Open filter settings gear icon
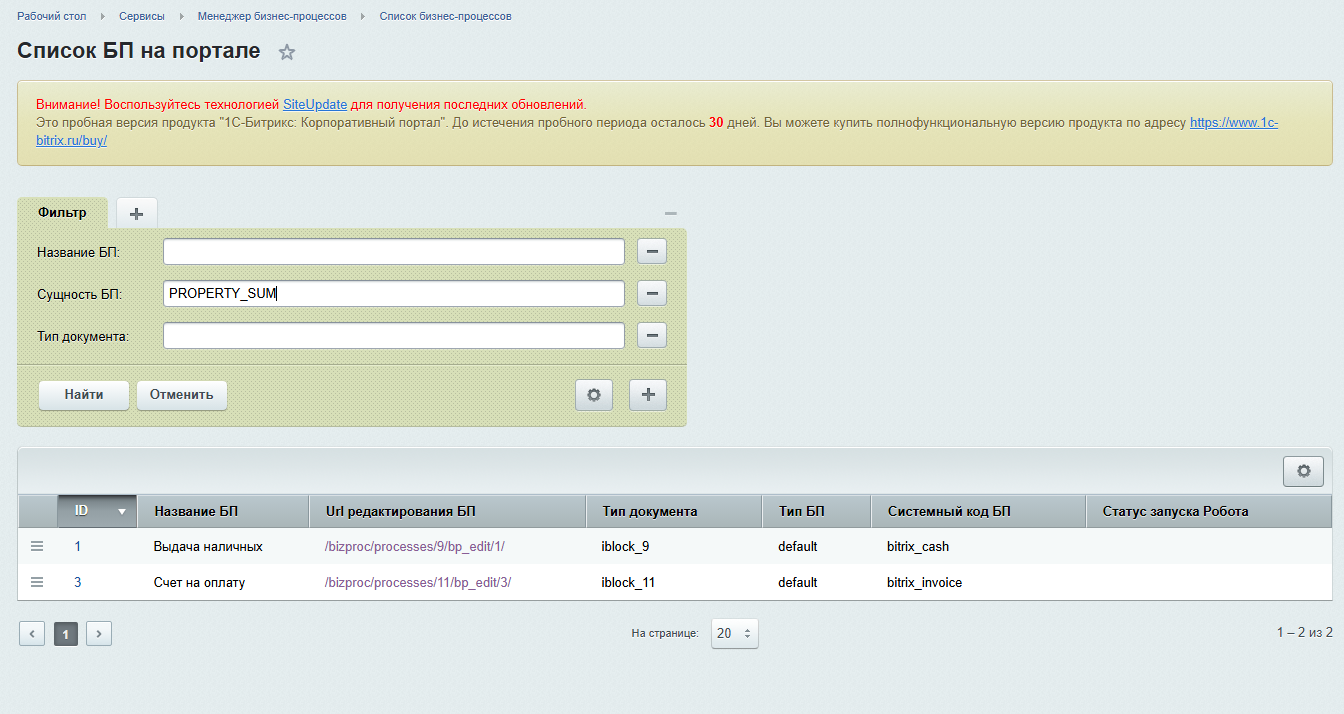Image resolution: width=1344 pixels, height=714 pixels. tap(594, 395)
